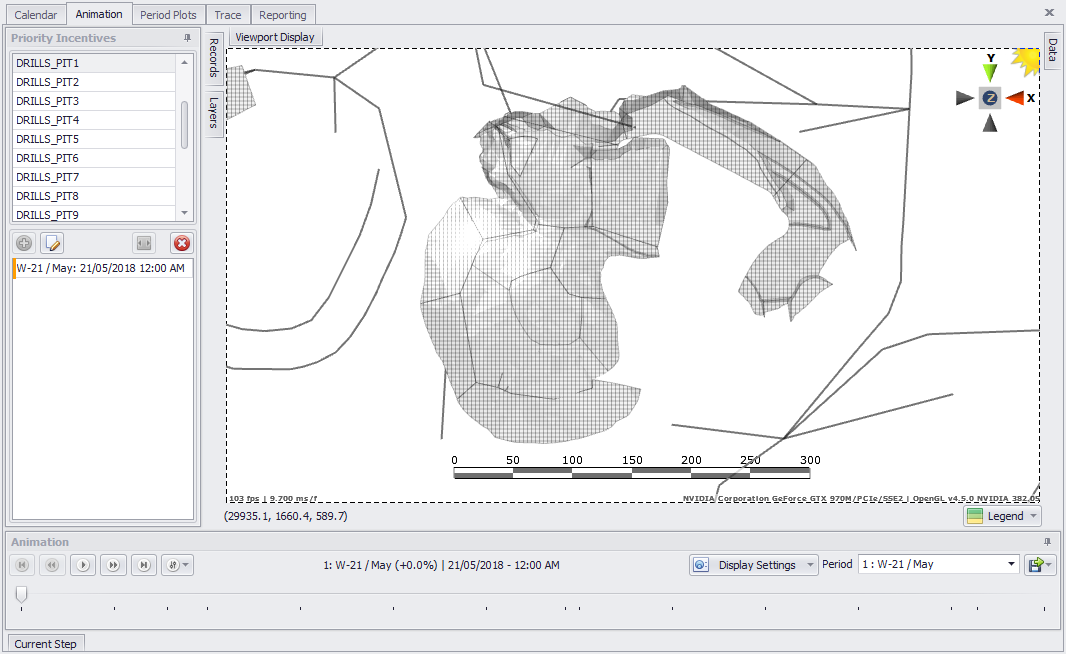
Task: Select DRILLS_PIT4 in the list
Action: 94,120
